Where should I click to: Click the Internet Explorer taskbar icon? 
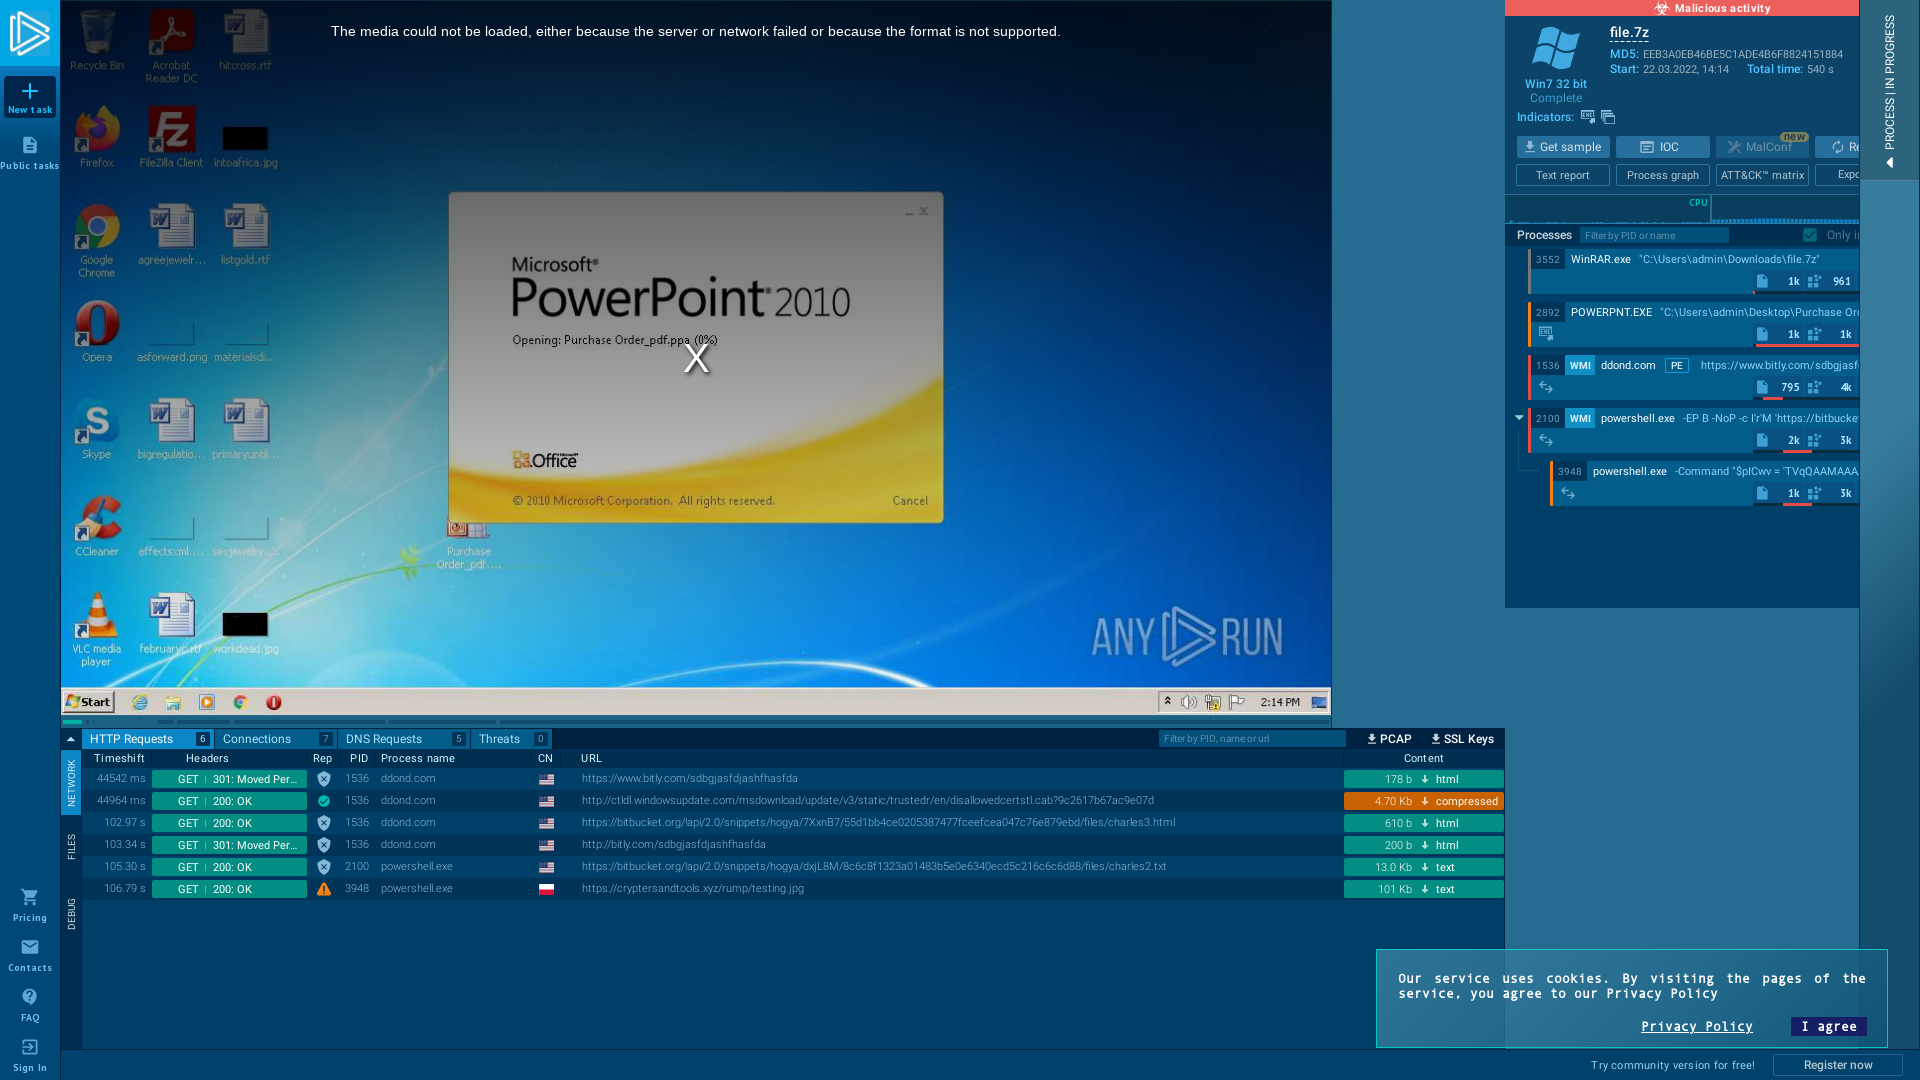tap(140, 702)
